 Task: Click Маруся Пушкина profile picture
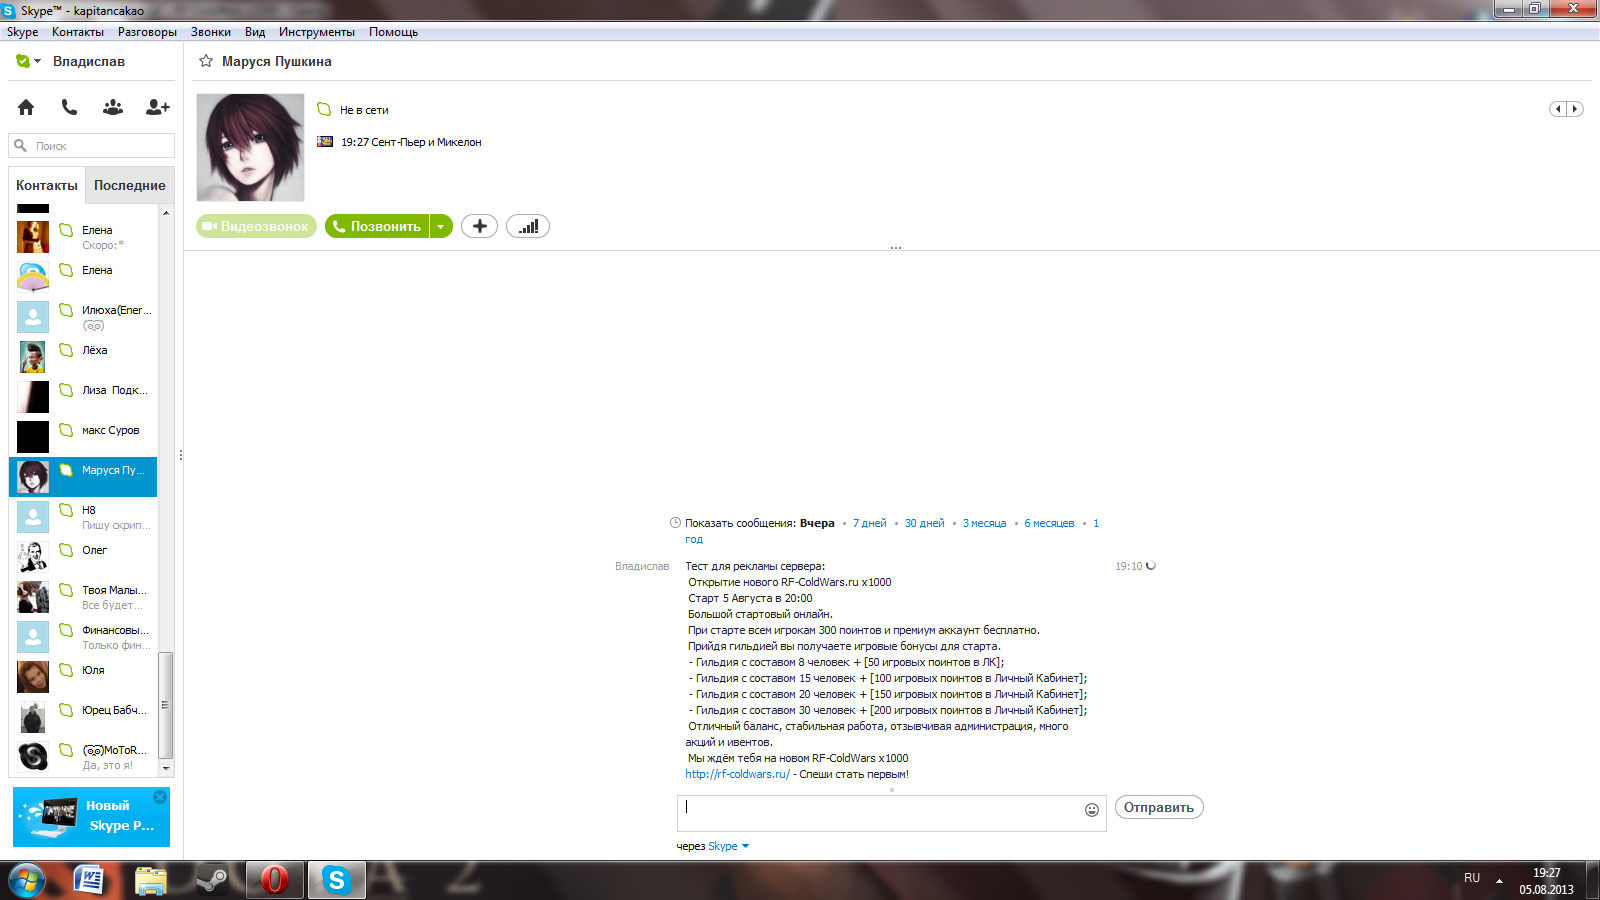tap(250, 147)
